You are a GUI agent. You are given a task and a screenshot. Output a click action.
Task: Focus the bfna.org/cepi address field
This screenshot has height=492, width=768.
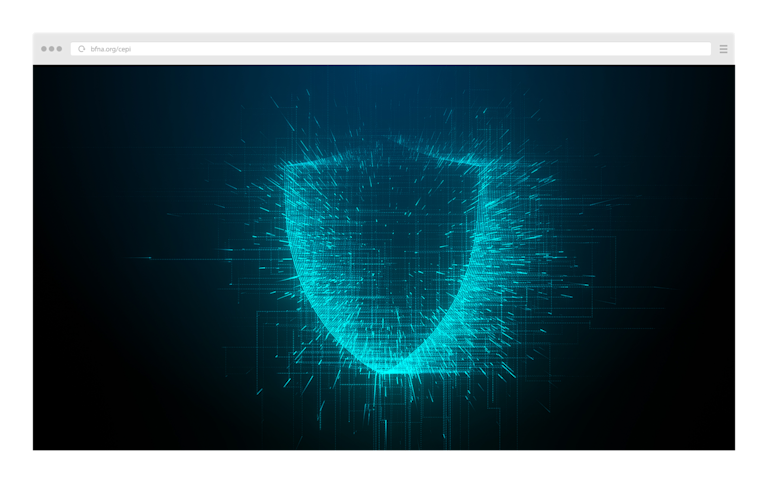(x=391, y=49)
